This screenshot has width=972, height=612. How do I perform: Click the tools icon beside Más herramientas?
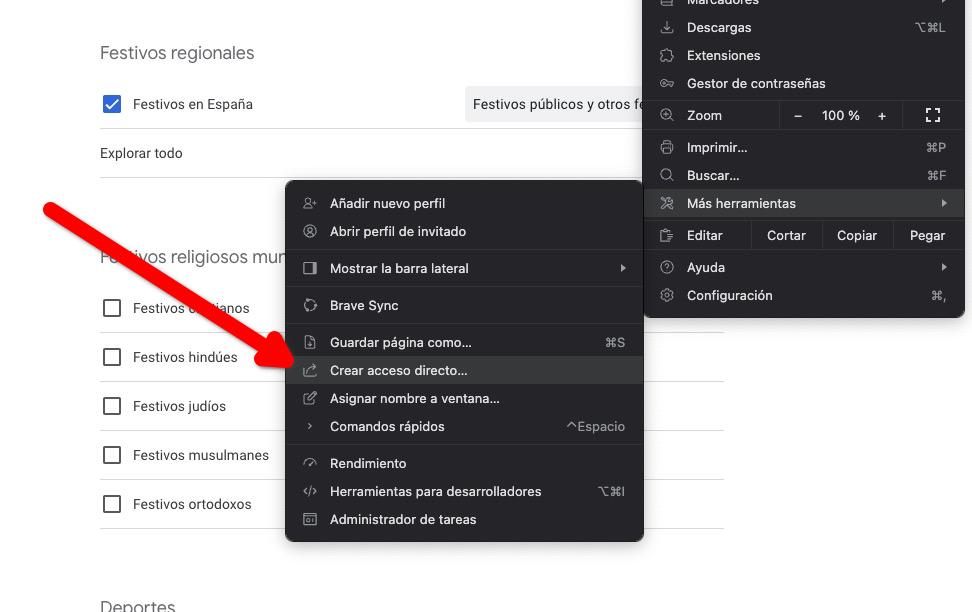pyautogui.click(x=667, y=203)
